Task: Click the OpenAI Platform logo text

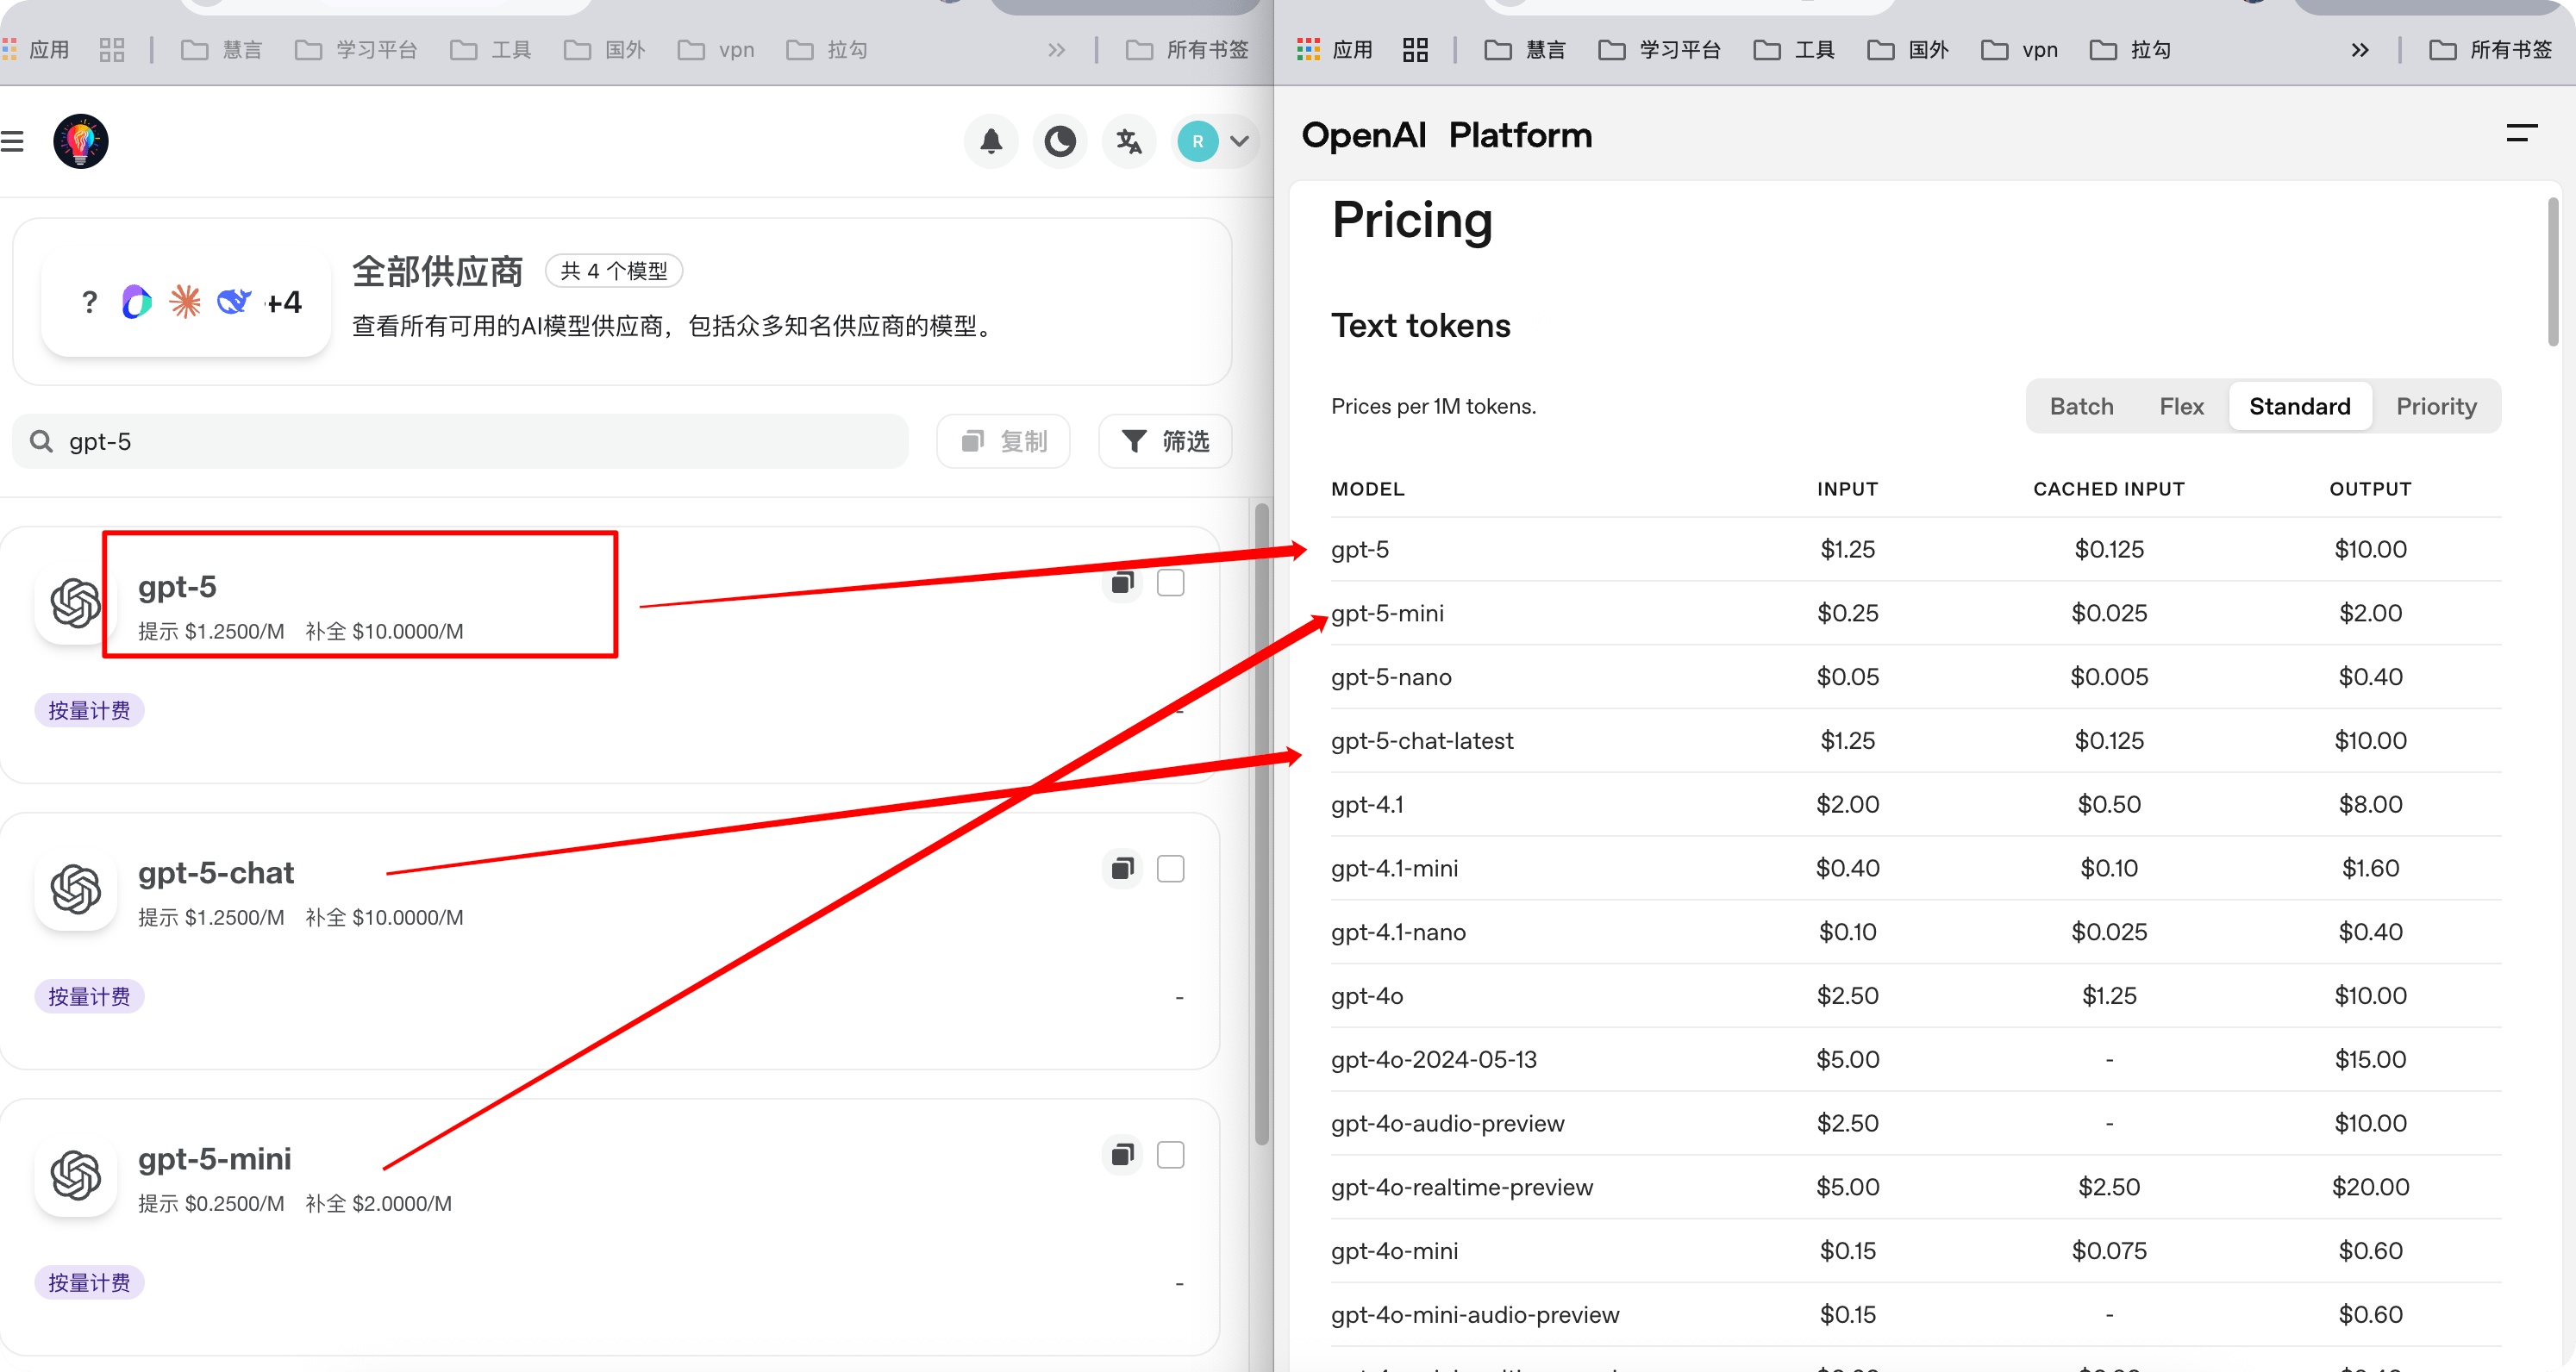Action: 1446,135
